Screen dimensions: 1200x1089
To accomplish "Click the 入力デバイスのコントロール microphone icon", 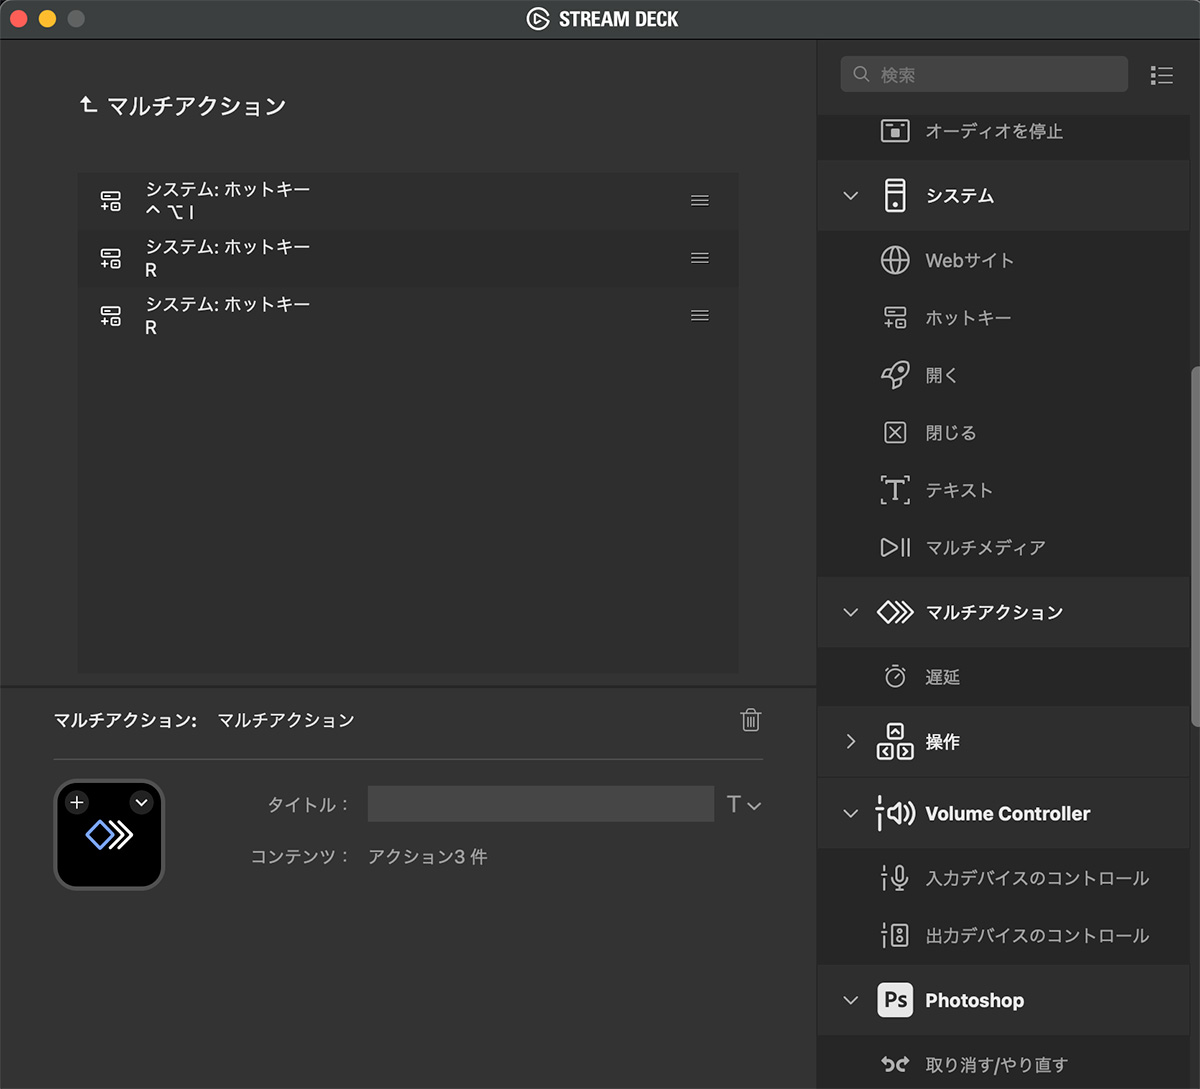I will [895, 878].
